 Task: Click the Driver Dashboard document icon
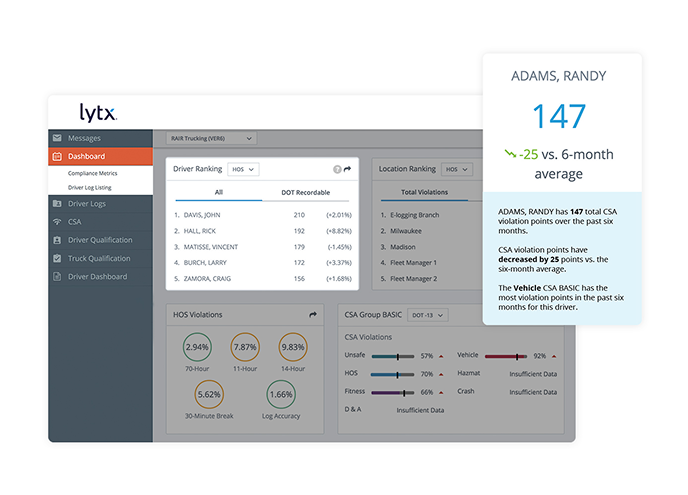57,276
